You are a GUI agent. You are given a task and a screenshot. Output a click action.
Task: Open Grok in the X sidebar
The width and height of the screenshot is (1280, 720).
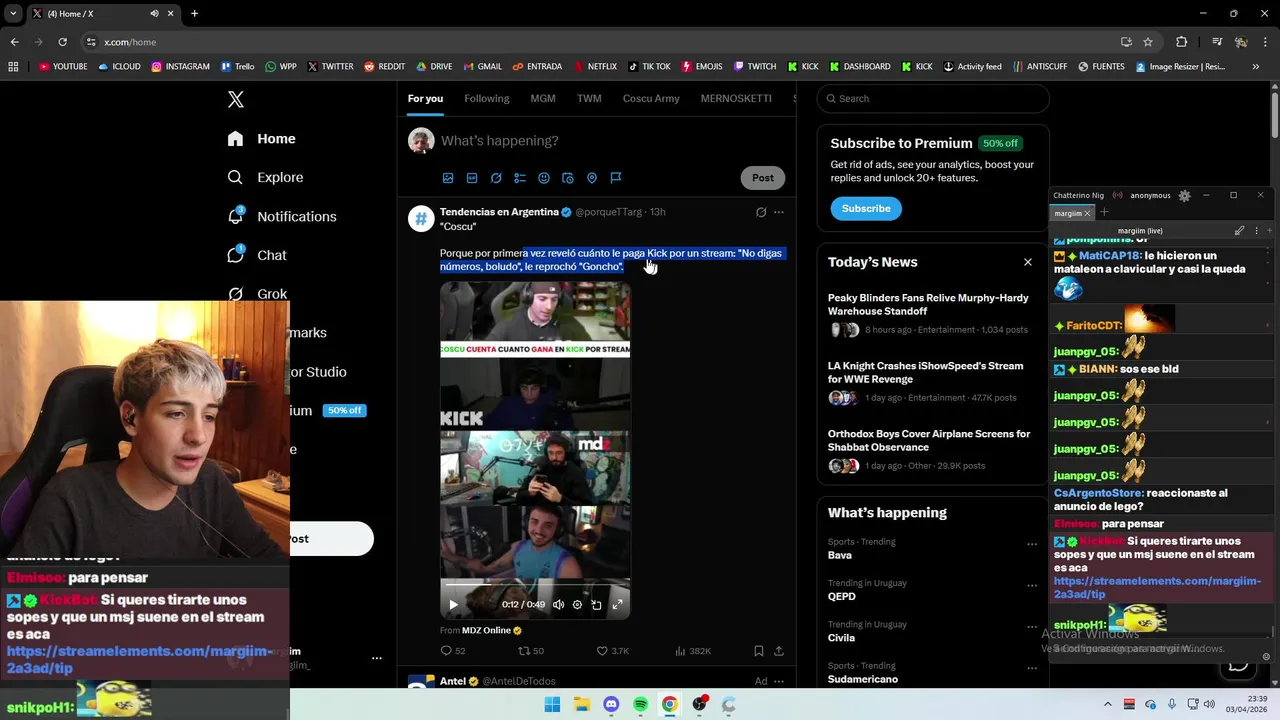point(257,293)
